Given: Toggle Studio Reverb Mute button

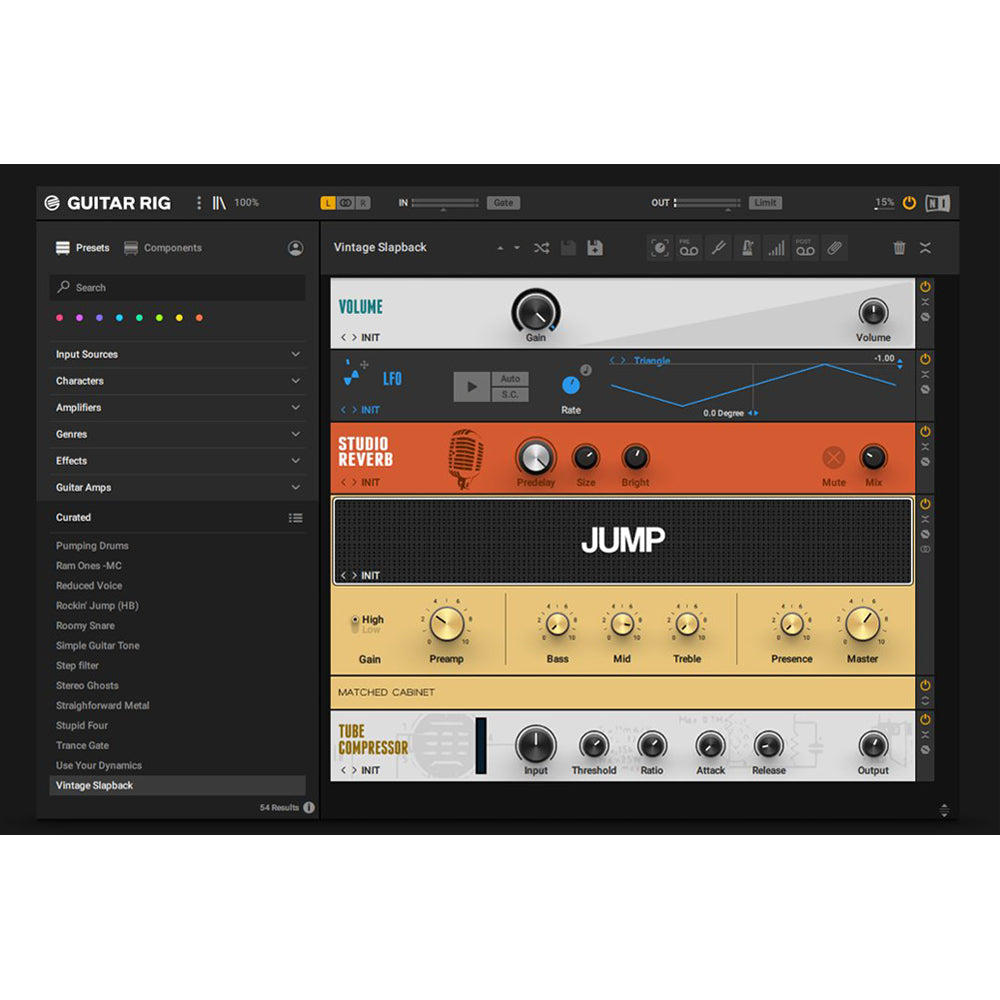Looking at the screenshot, I should (833, 458).
